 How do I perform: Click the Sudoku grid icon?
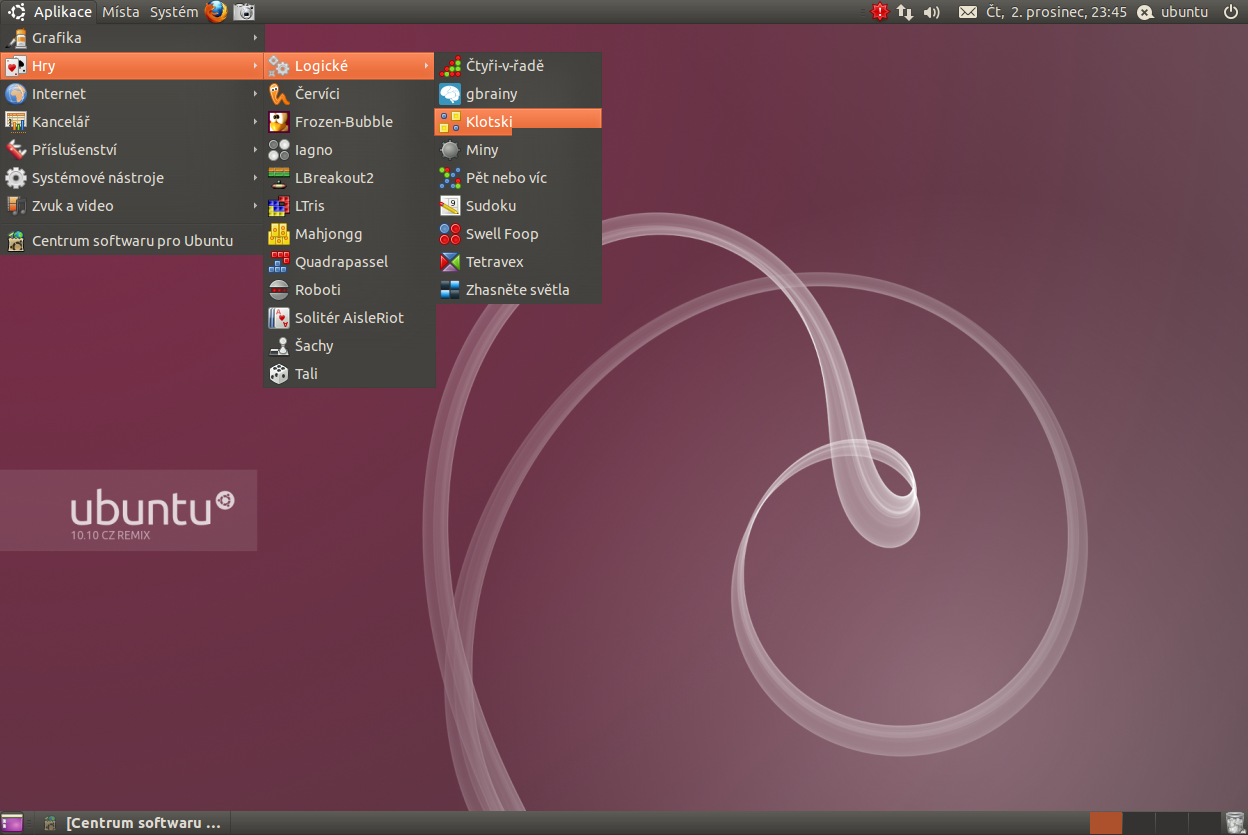pyautogui.click(x=450, y=206)
